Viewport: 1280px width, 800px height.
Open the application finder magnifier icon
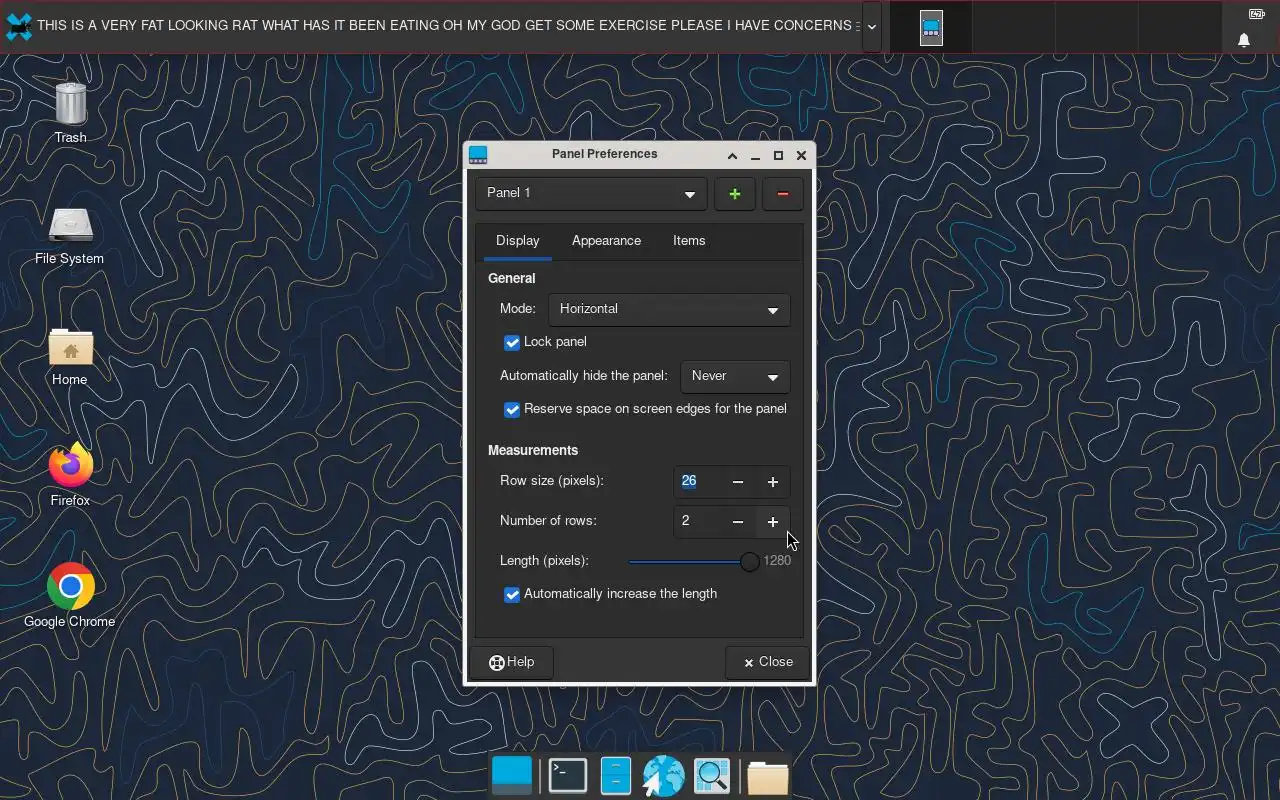coord(712,776)
